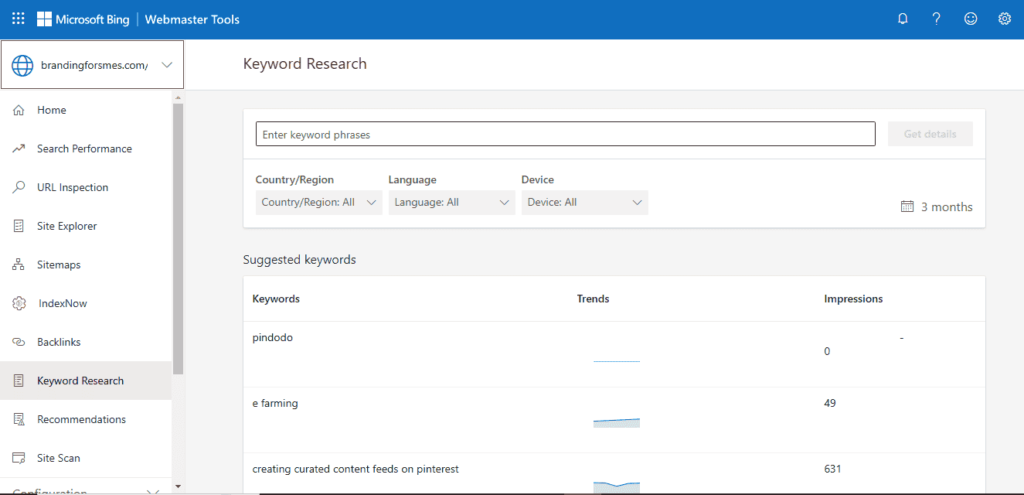This screenshot has height=495, width=1024.
Task: Click the URL Inspection magnifier icon
Action: click(x=18, y=187)
